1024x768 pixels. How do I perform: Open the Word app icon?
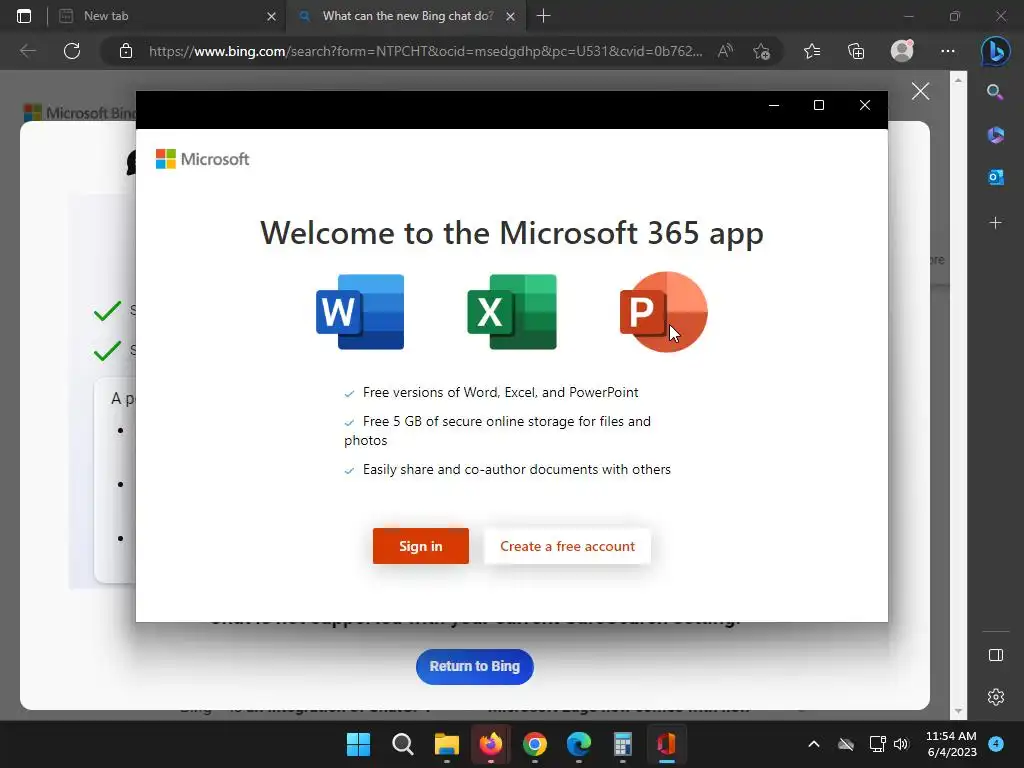360,312
